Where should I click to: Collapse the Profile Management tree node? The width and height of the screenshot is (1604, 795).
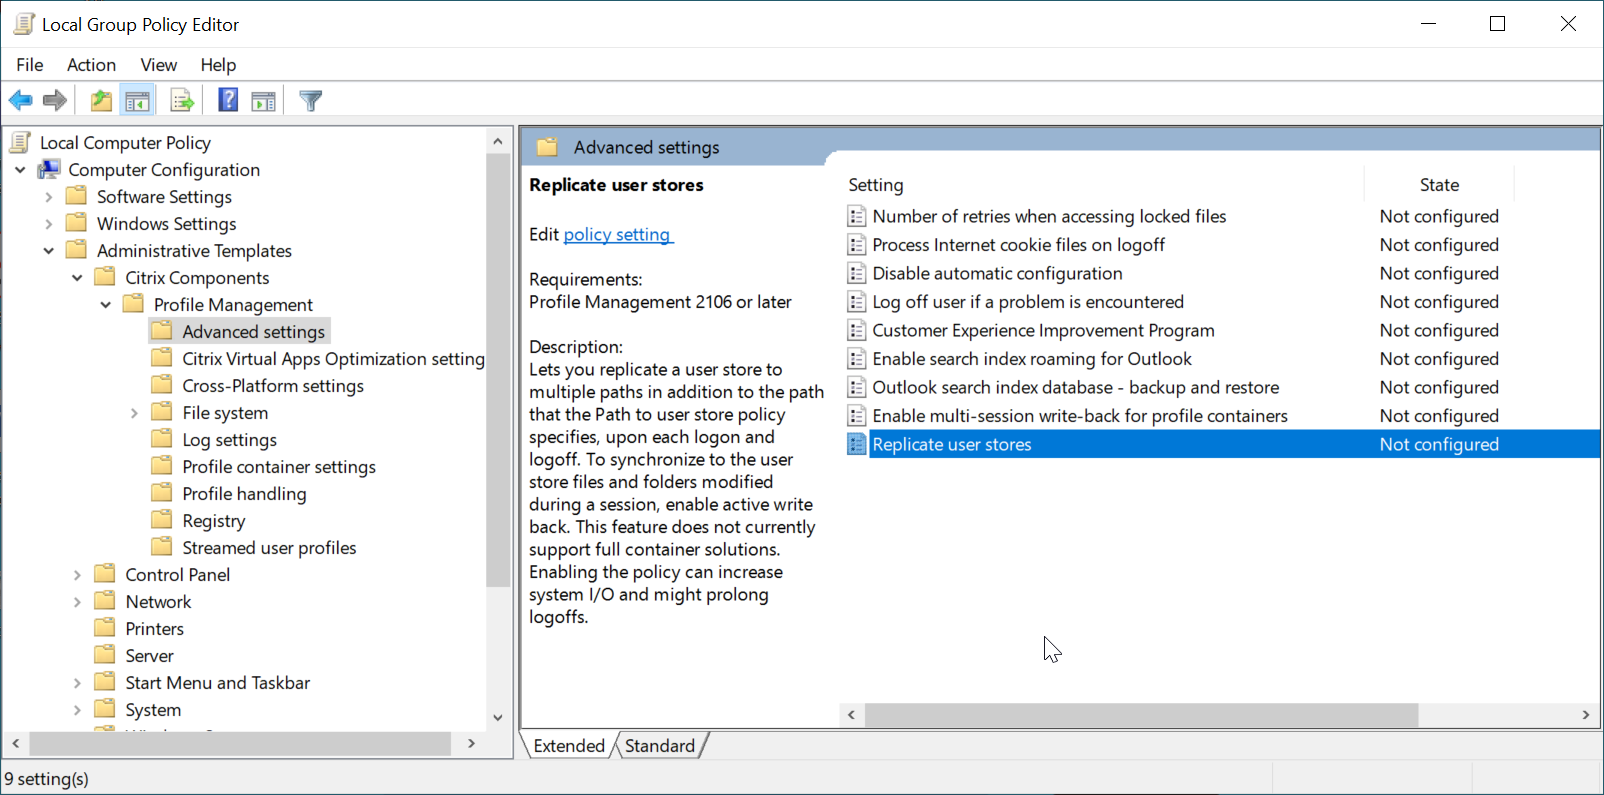(x=105, y=305)
